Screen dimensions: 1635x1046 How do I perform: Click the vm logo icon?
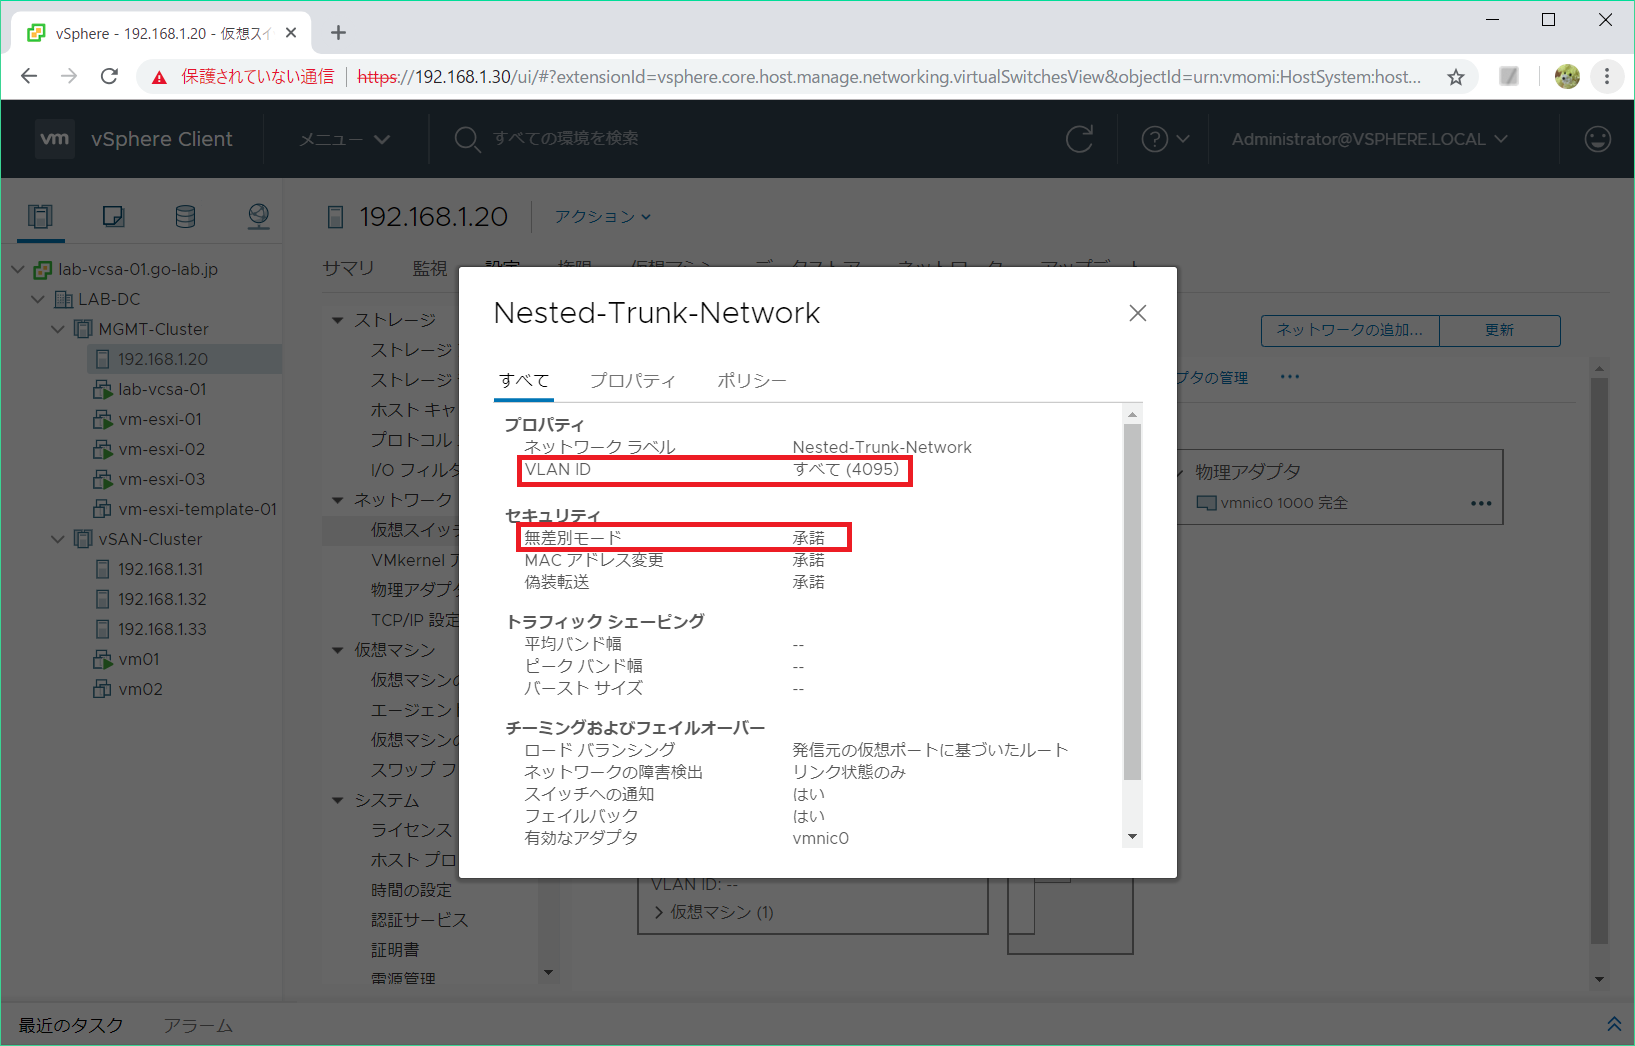[x=55, y=139]
